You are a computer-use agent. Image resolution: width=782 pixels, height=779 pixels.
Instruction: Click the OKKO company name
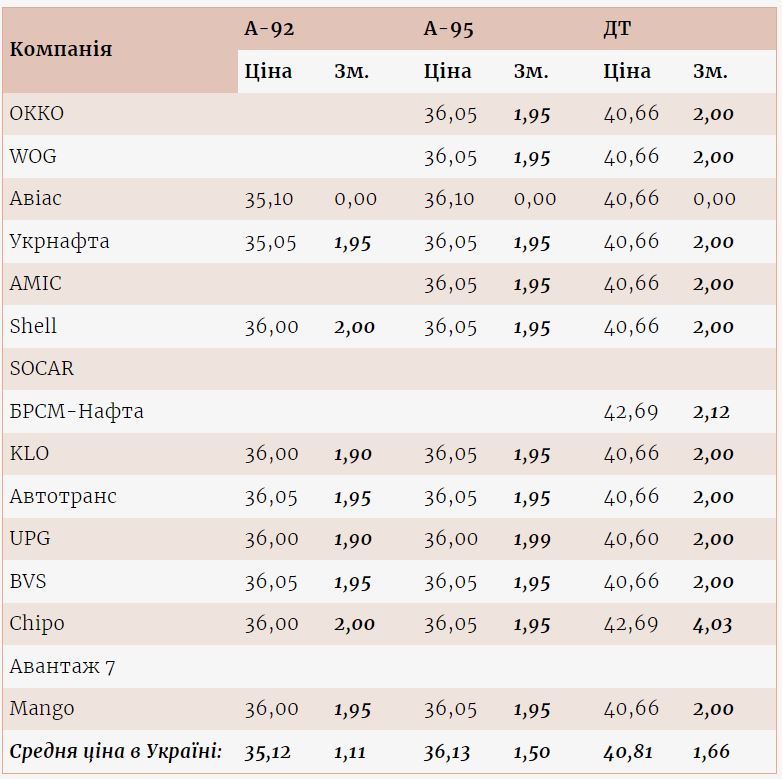(x=37, y=114)
